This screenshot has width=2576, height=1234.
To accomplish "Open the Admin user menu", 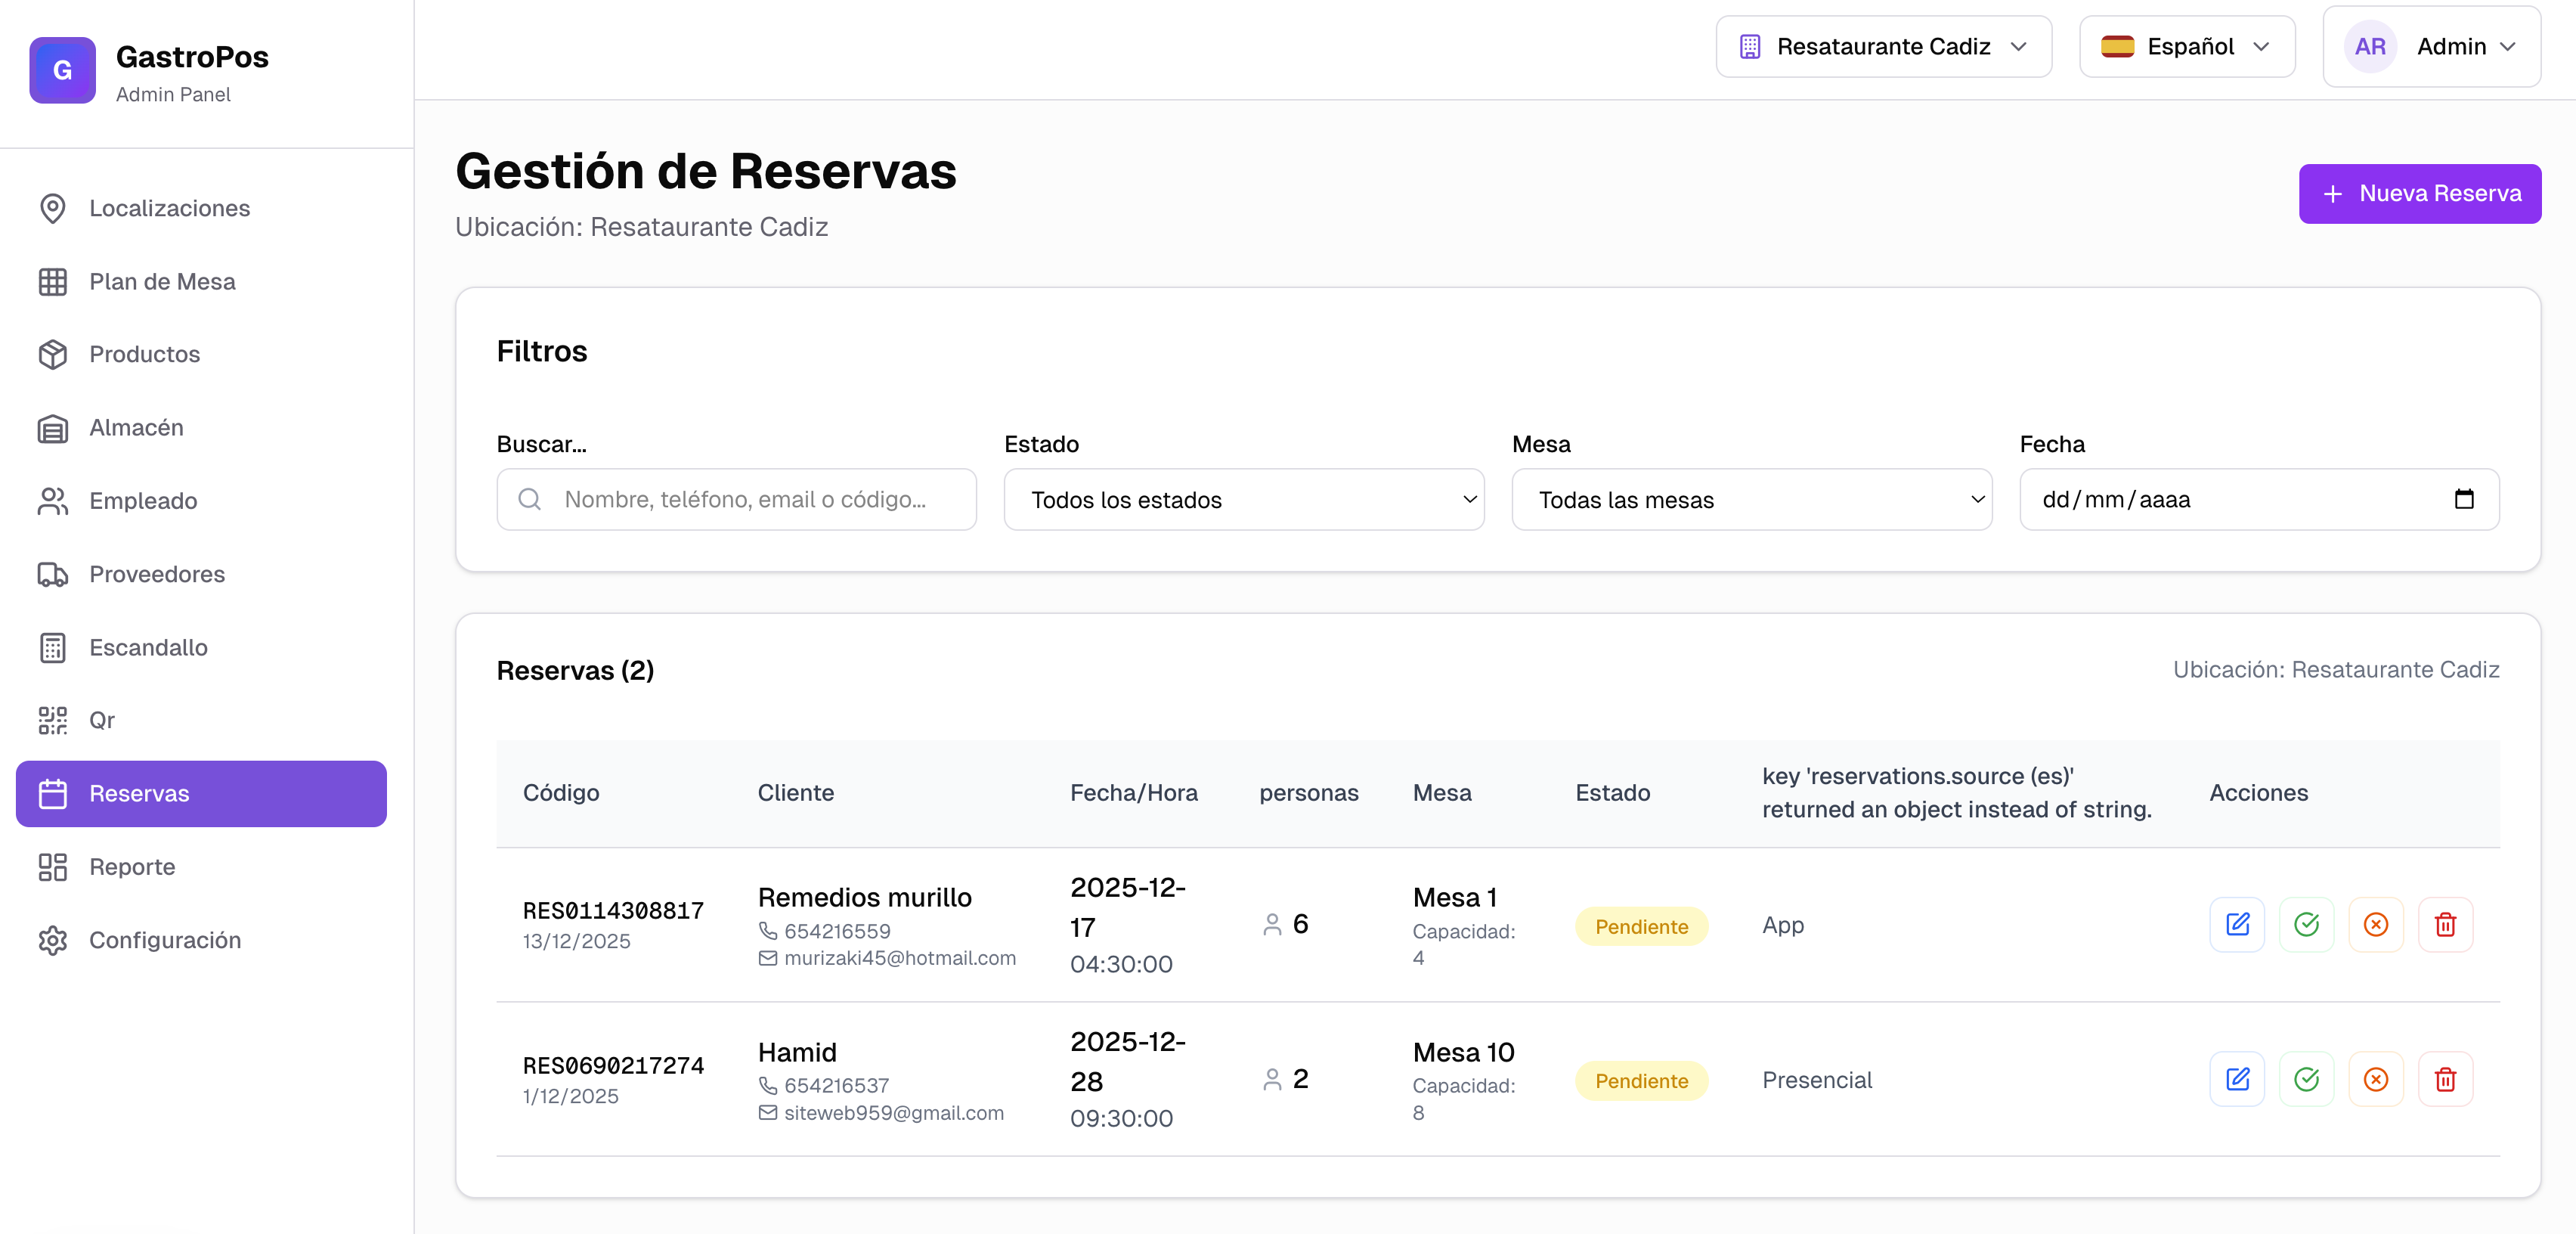I will [2431, 47].
